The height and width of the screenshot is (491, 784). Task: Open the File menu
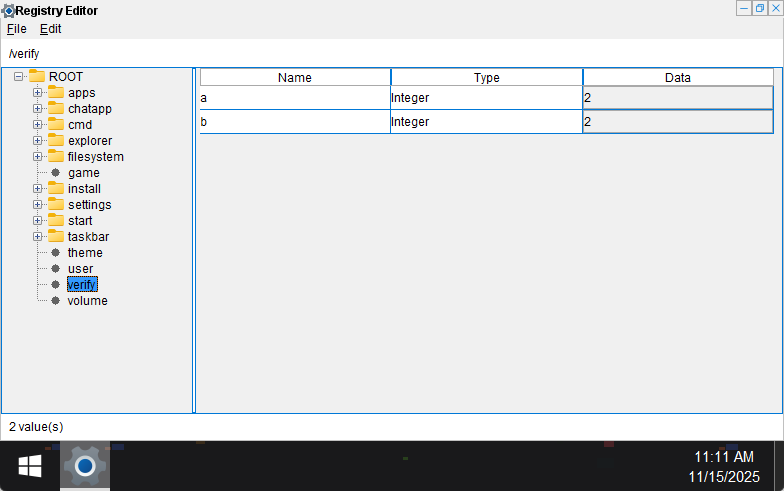(17, 29)
